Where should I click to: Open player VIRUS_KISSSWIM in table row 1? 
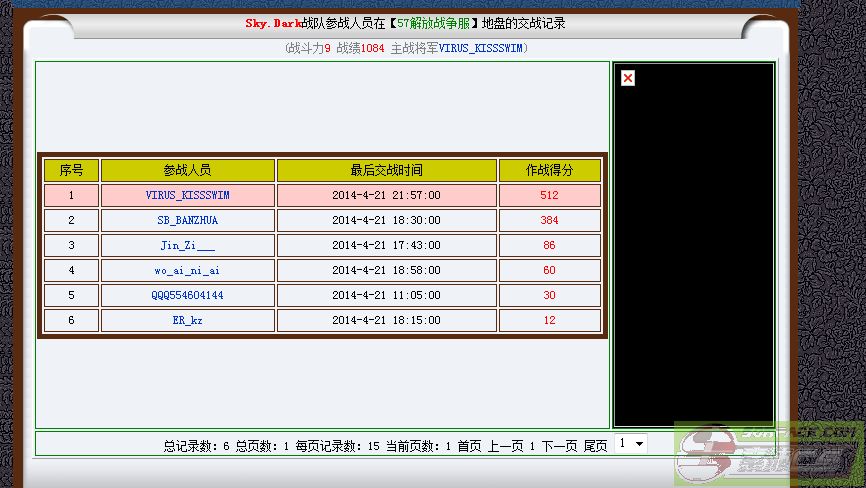point(187,196)
